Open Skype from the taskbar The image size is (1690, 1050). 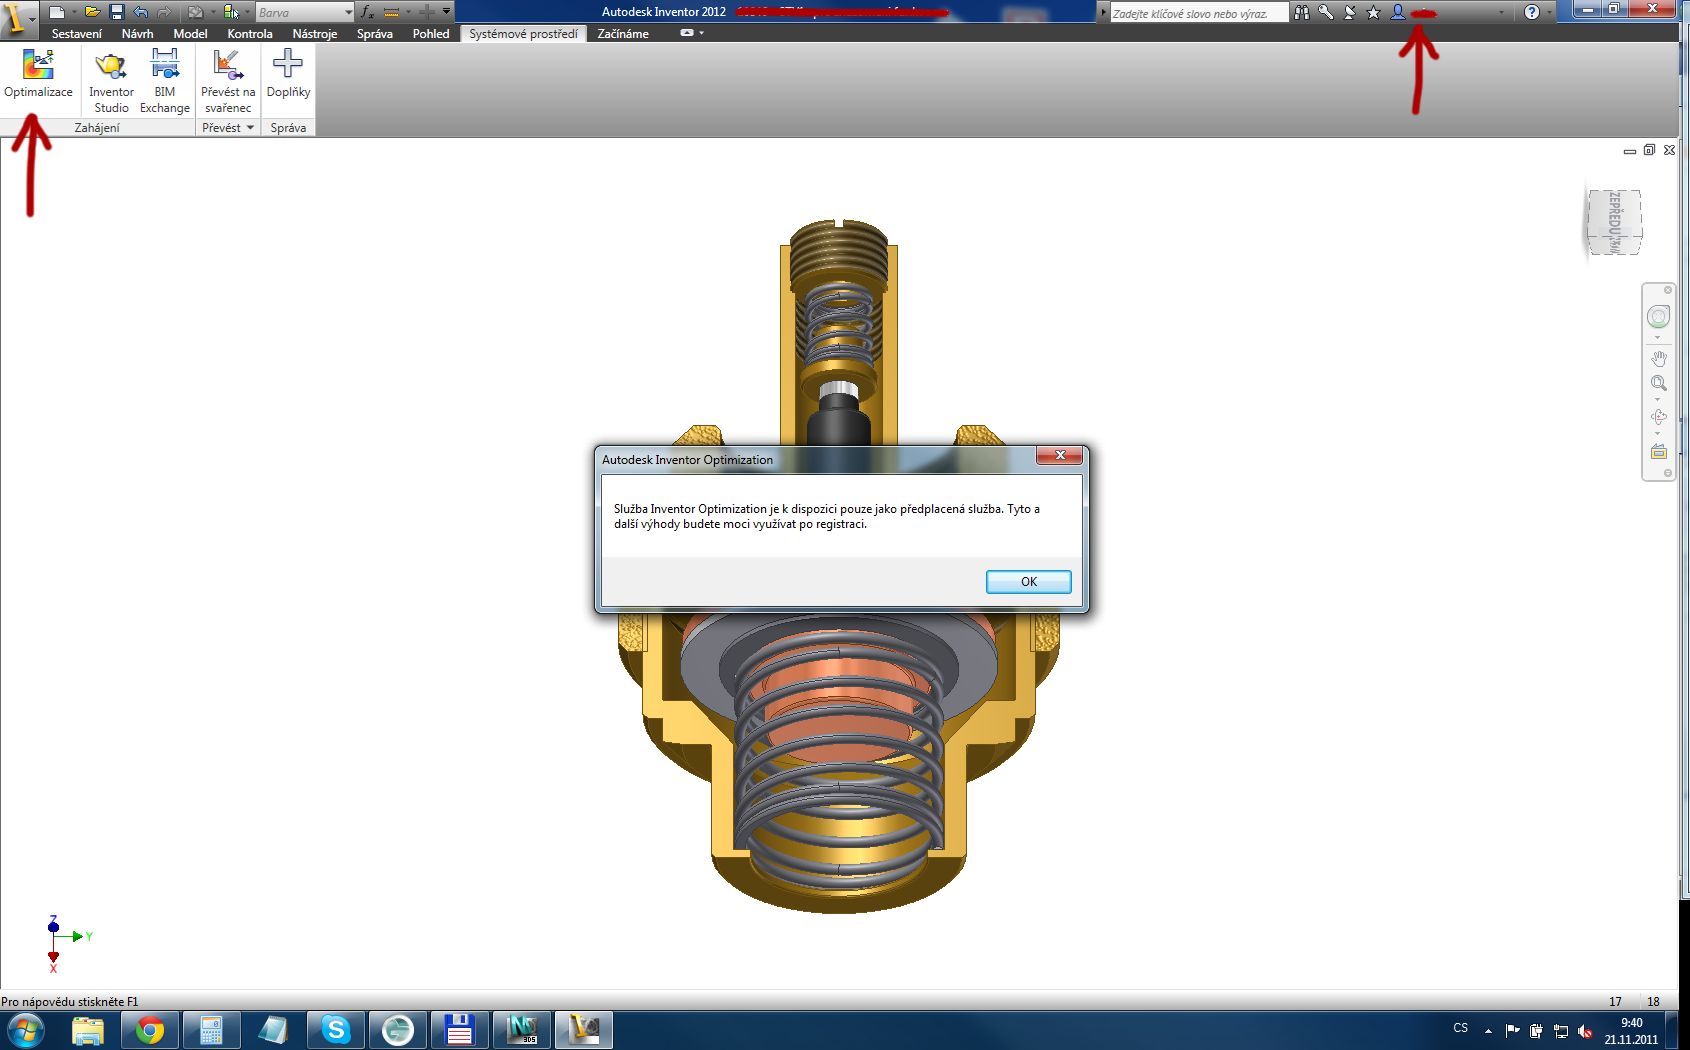[336, 1030]
